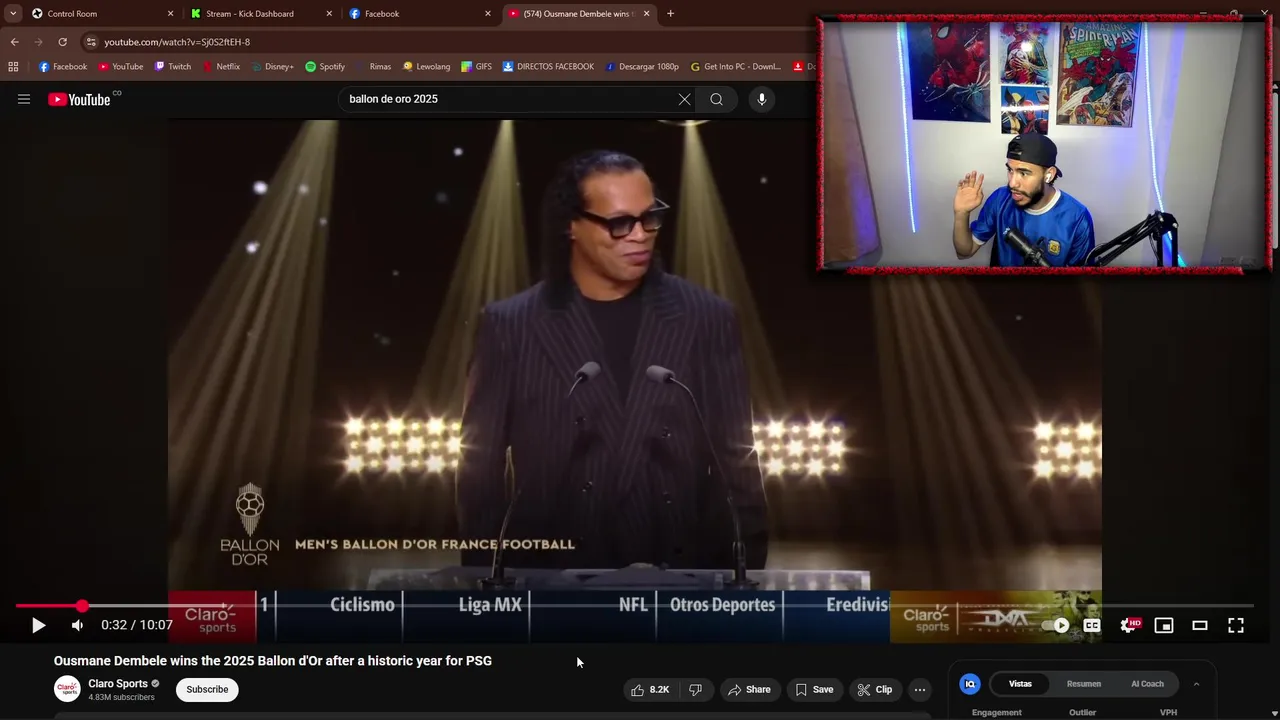
Task: Close the Kick Dashboard tab
Action: (329, 14)
